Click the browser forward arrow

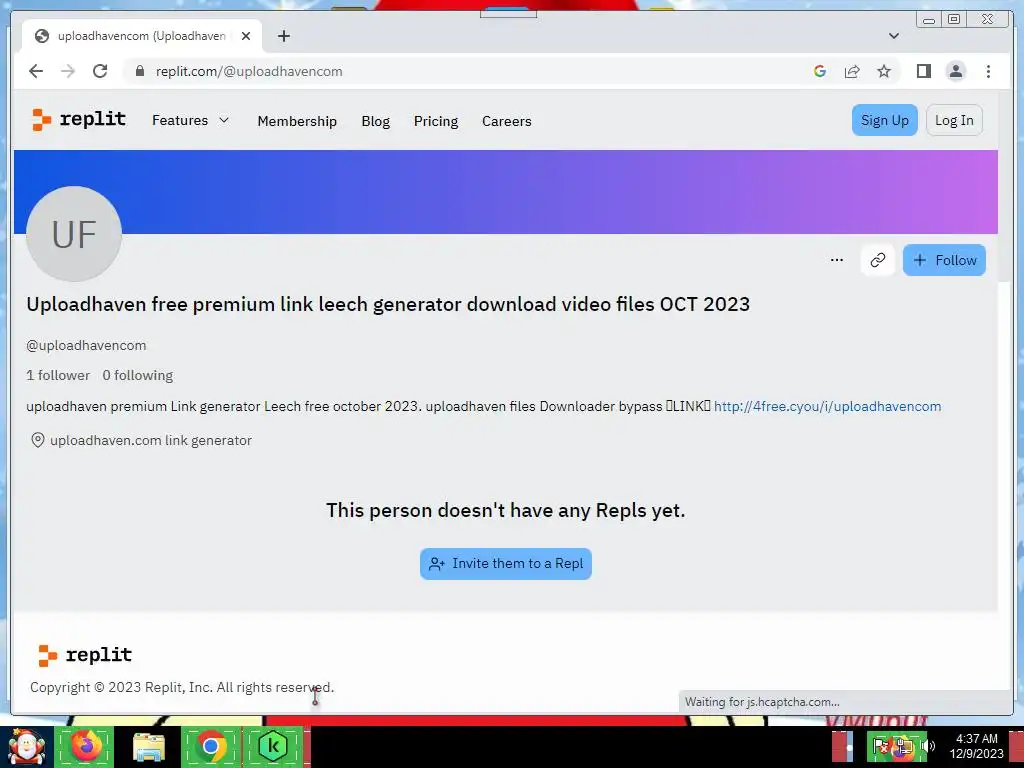pos(68,71)
